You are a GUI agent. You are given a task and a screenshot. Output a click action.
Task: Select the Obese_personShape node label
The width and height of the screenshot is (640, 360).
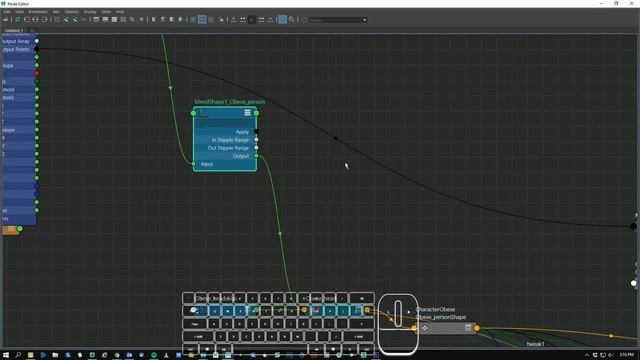(441, 317)
